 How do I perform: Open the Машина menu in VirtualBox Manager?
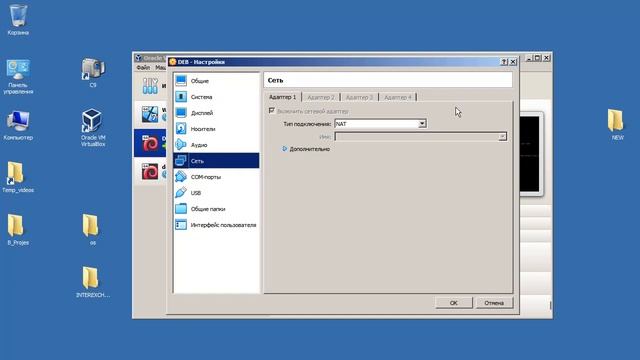pyautogui.click(x=160, y=67)
